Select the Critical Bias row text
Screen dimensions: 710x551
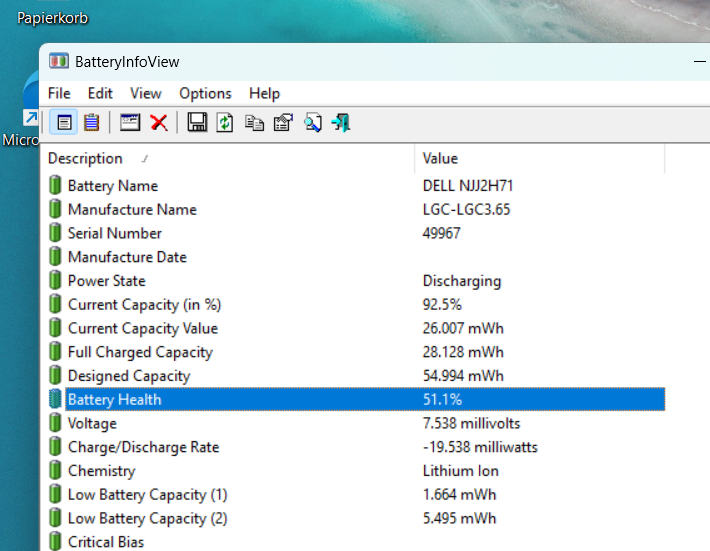pos(106,542)
